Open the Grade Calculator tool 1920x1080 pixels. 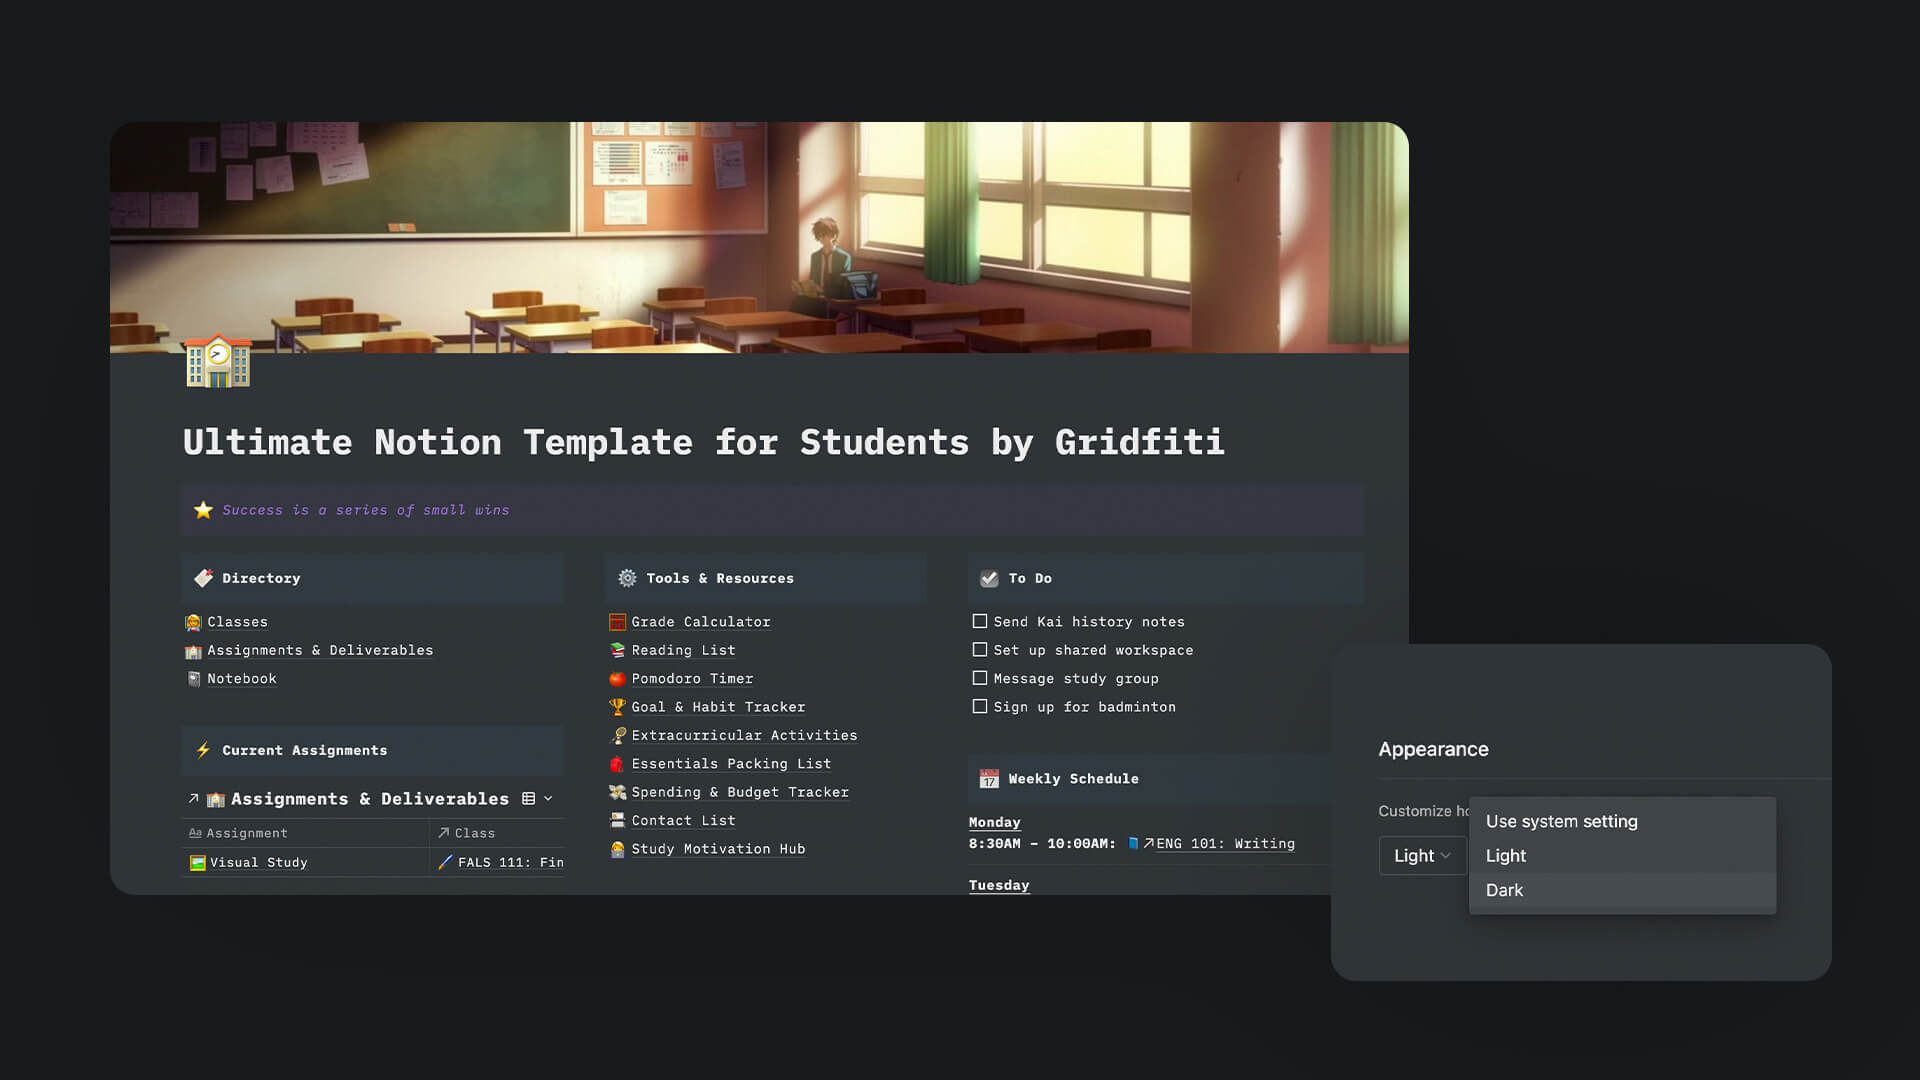(700, 621)
